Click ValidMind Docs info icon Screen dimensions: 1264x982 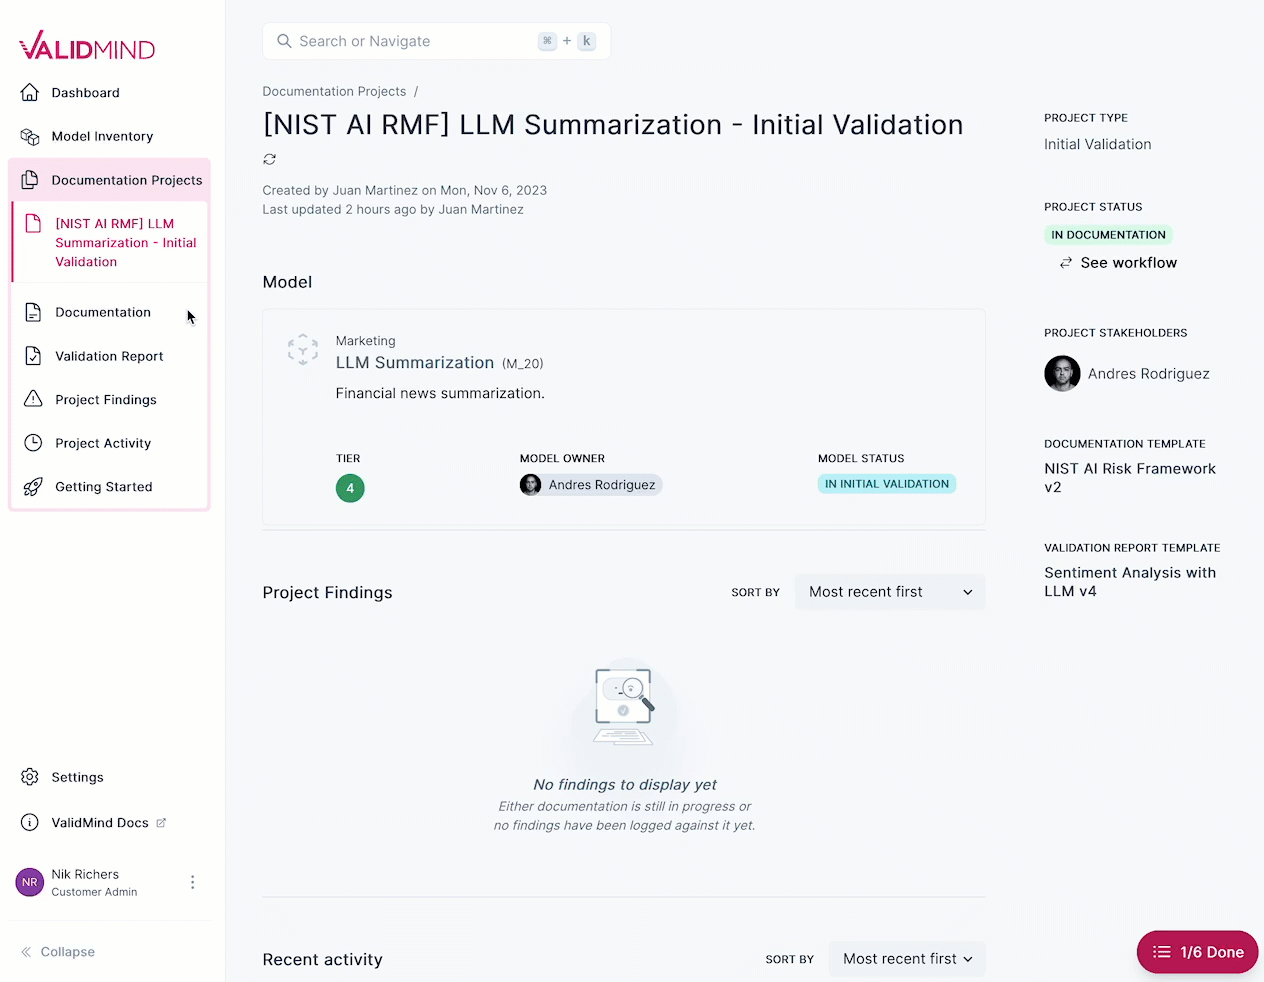click(x=30, y=823)
